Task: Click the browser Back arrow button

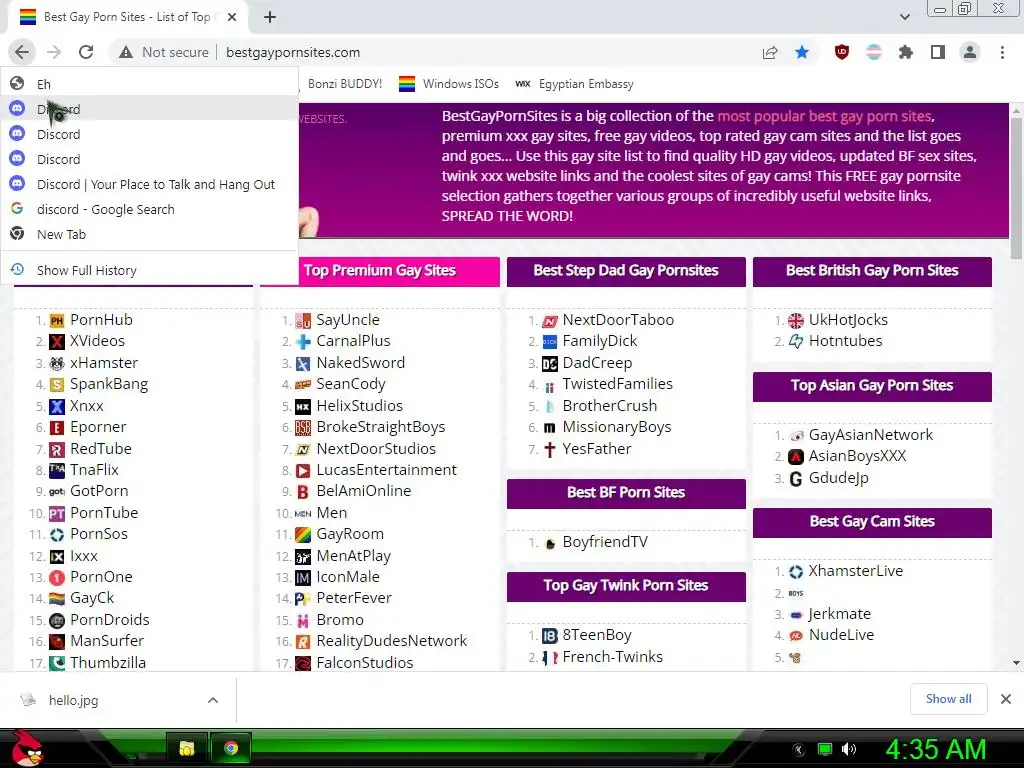Action: 22,52
